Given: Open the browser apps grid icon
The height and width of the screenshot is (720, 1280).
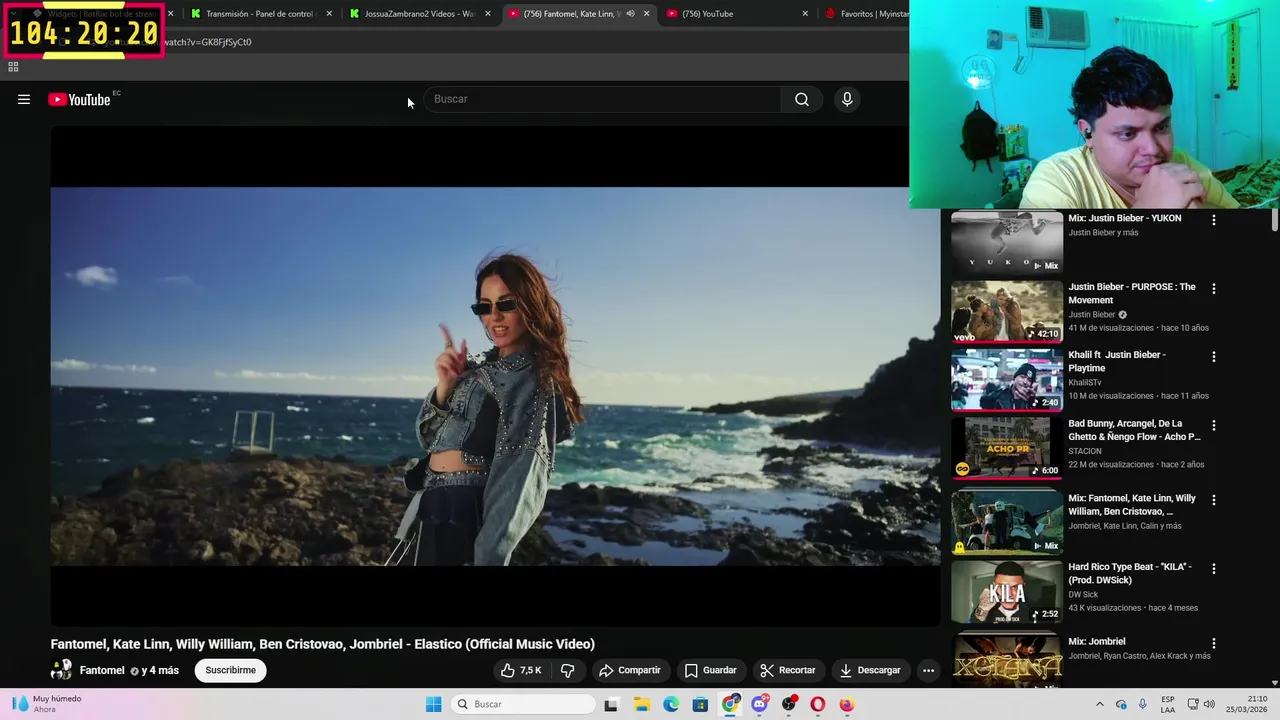Looking at the screenshot, I should (13, 67).
